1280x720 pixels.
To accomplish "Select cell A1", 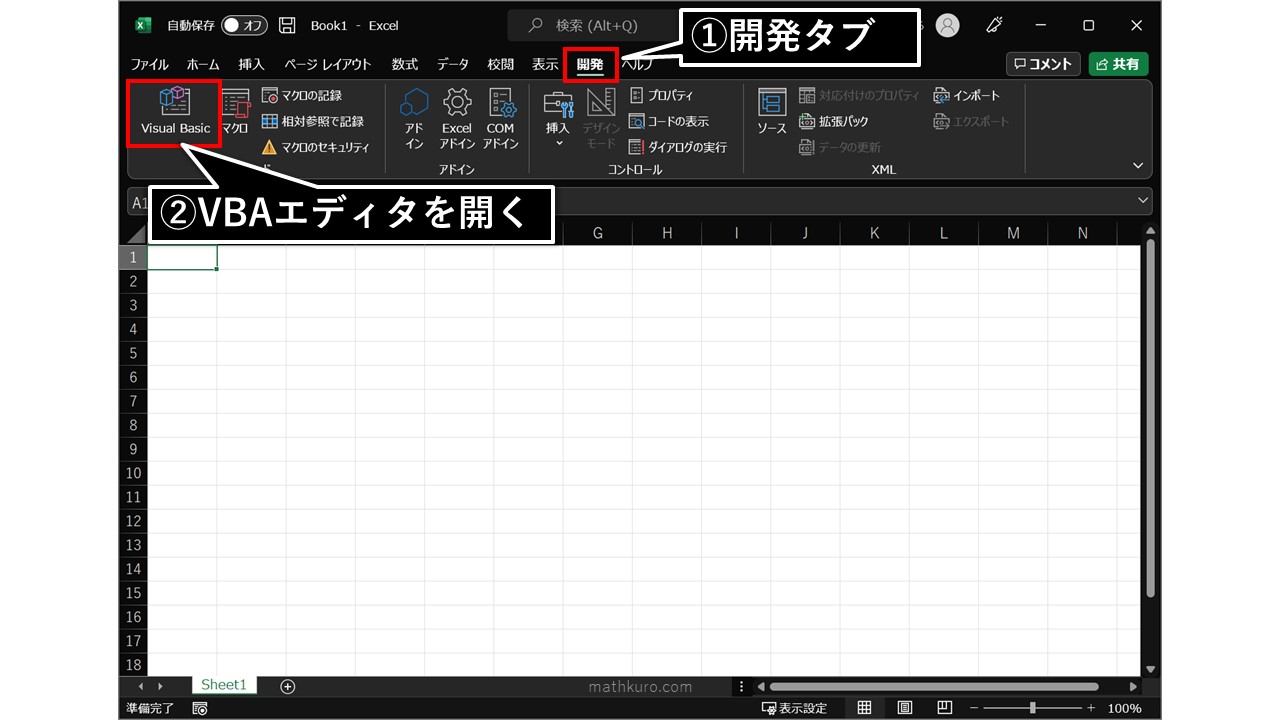I will coord(182,257).
